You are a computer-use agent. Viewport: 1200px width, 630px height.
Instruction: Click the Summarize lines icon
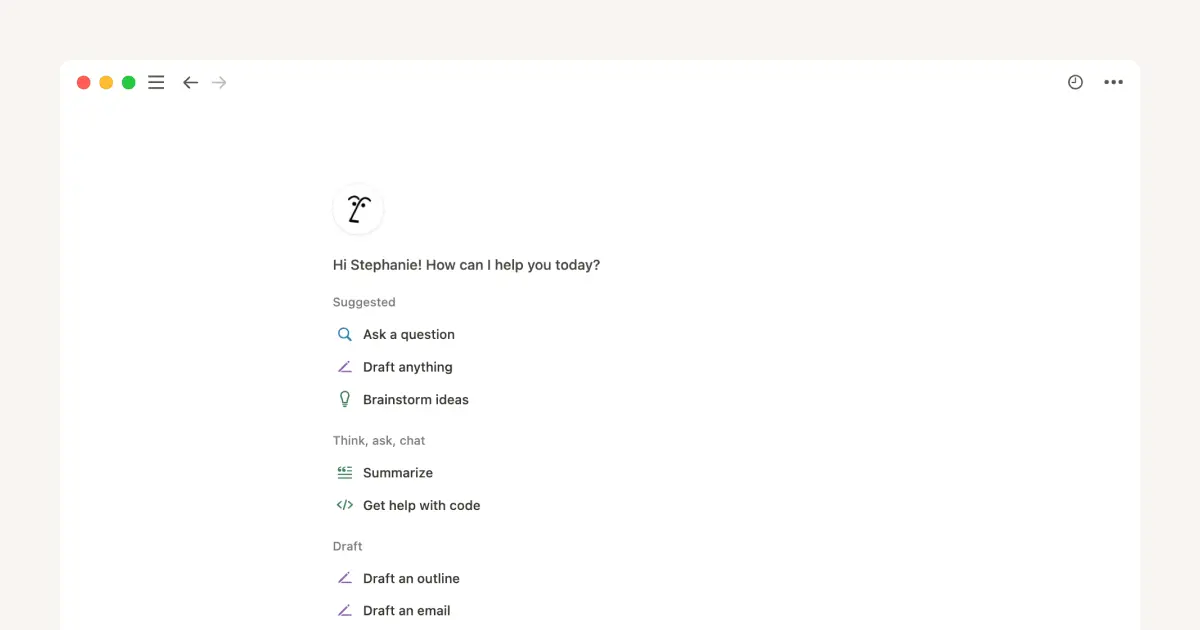point(344,472)
